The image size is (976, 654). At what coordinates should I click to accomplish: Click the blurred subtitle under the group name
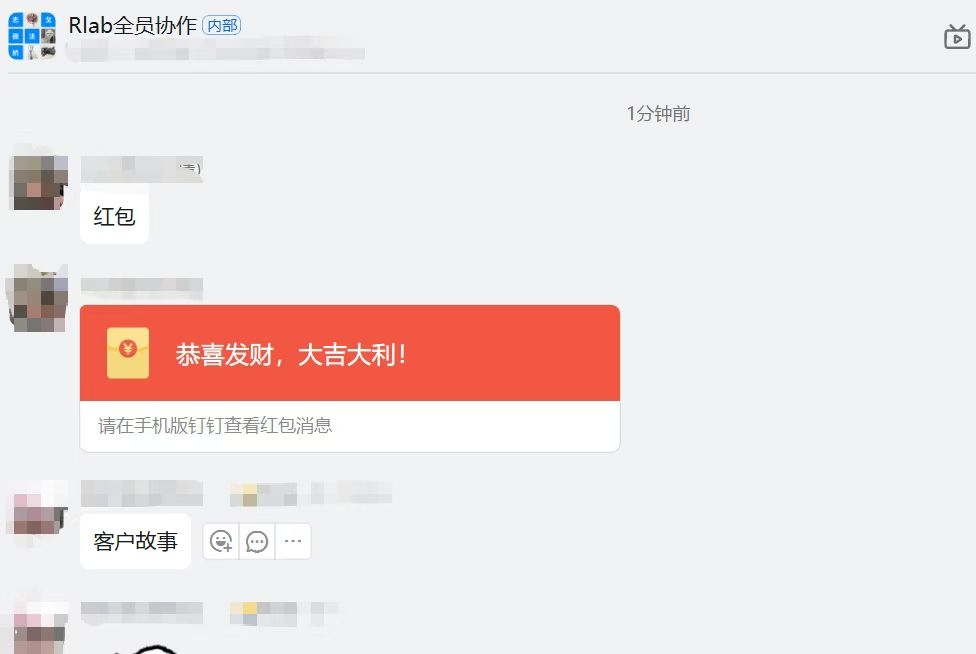215,49
